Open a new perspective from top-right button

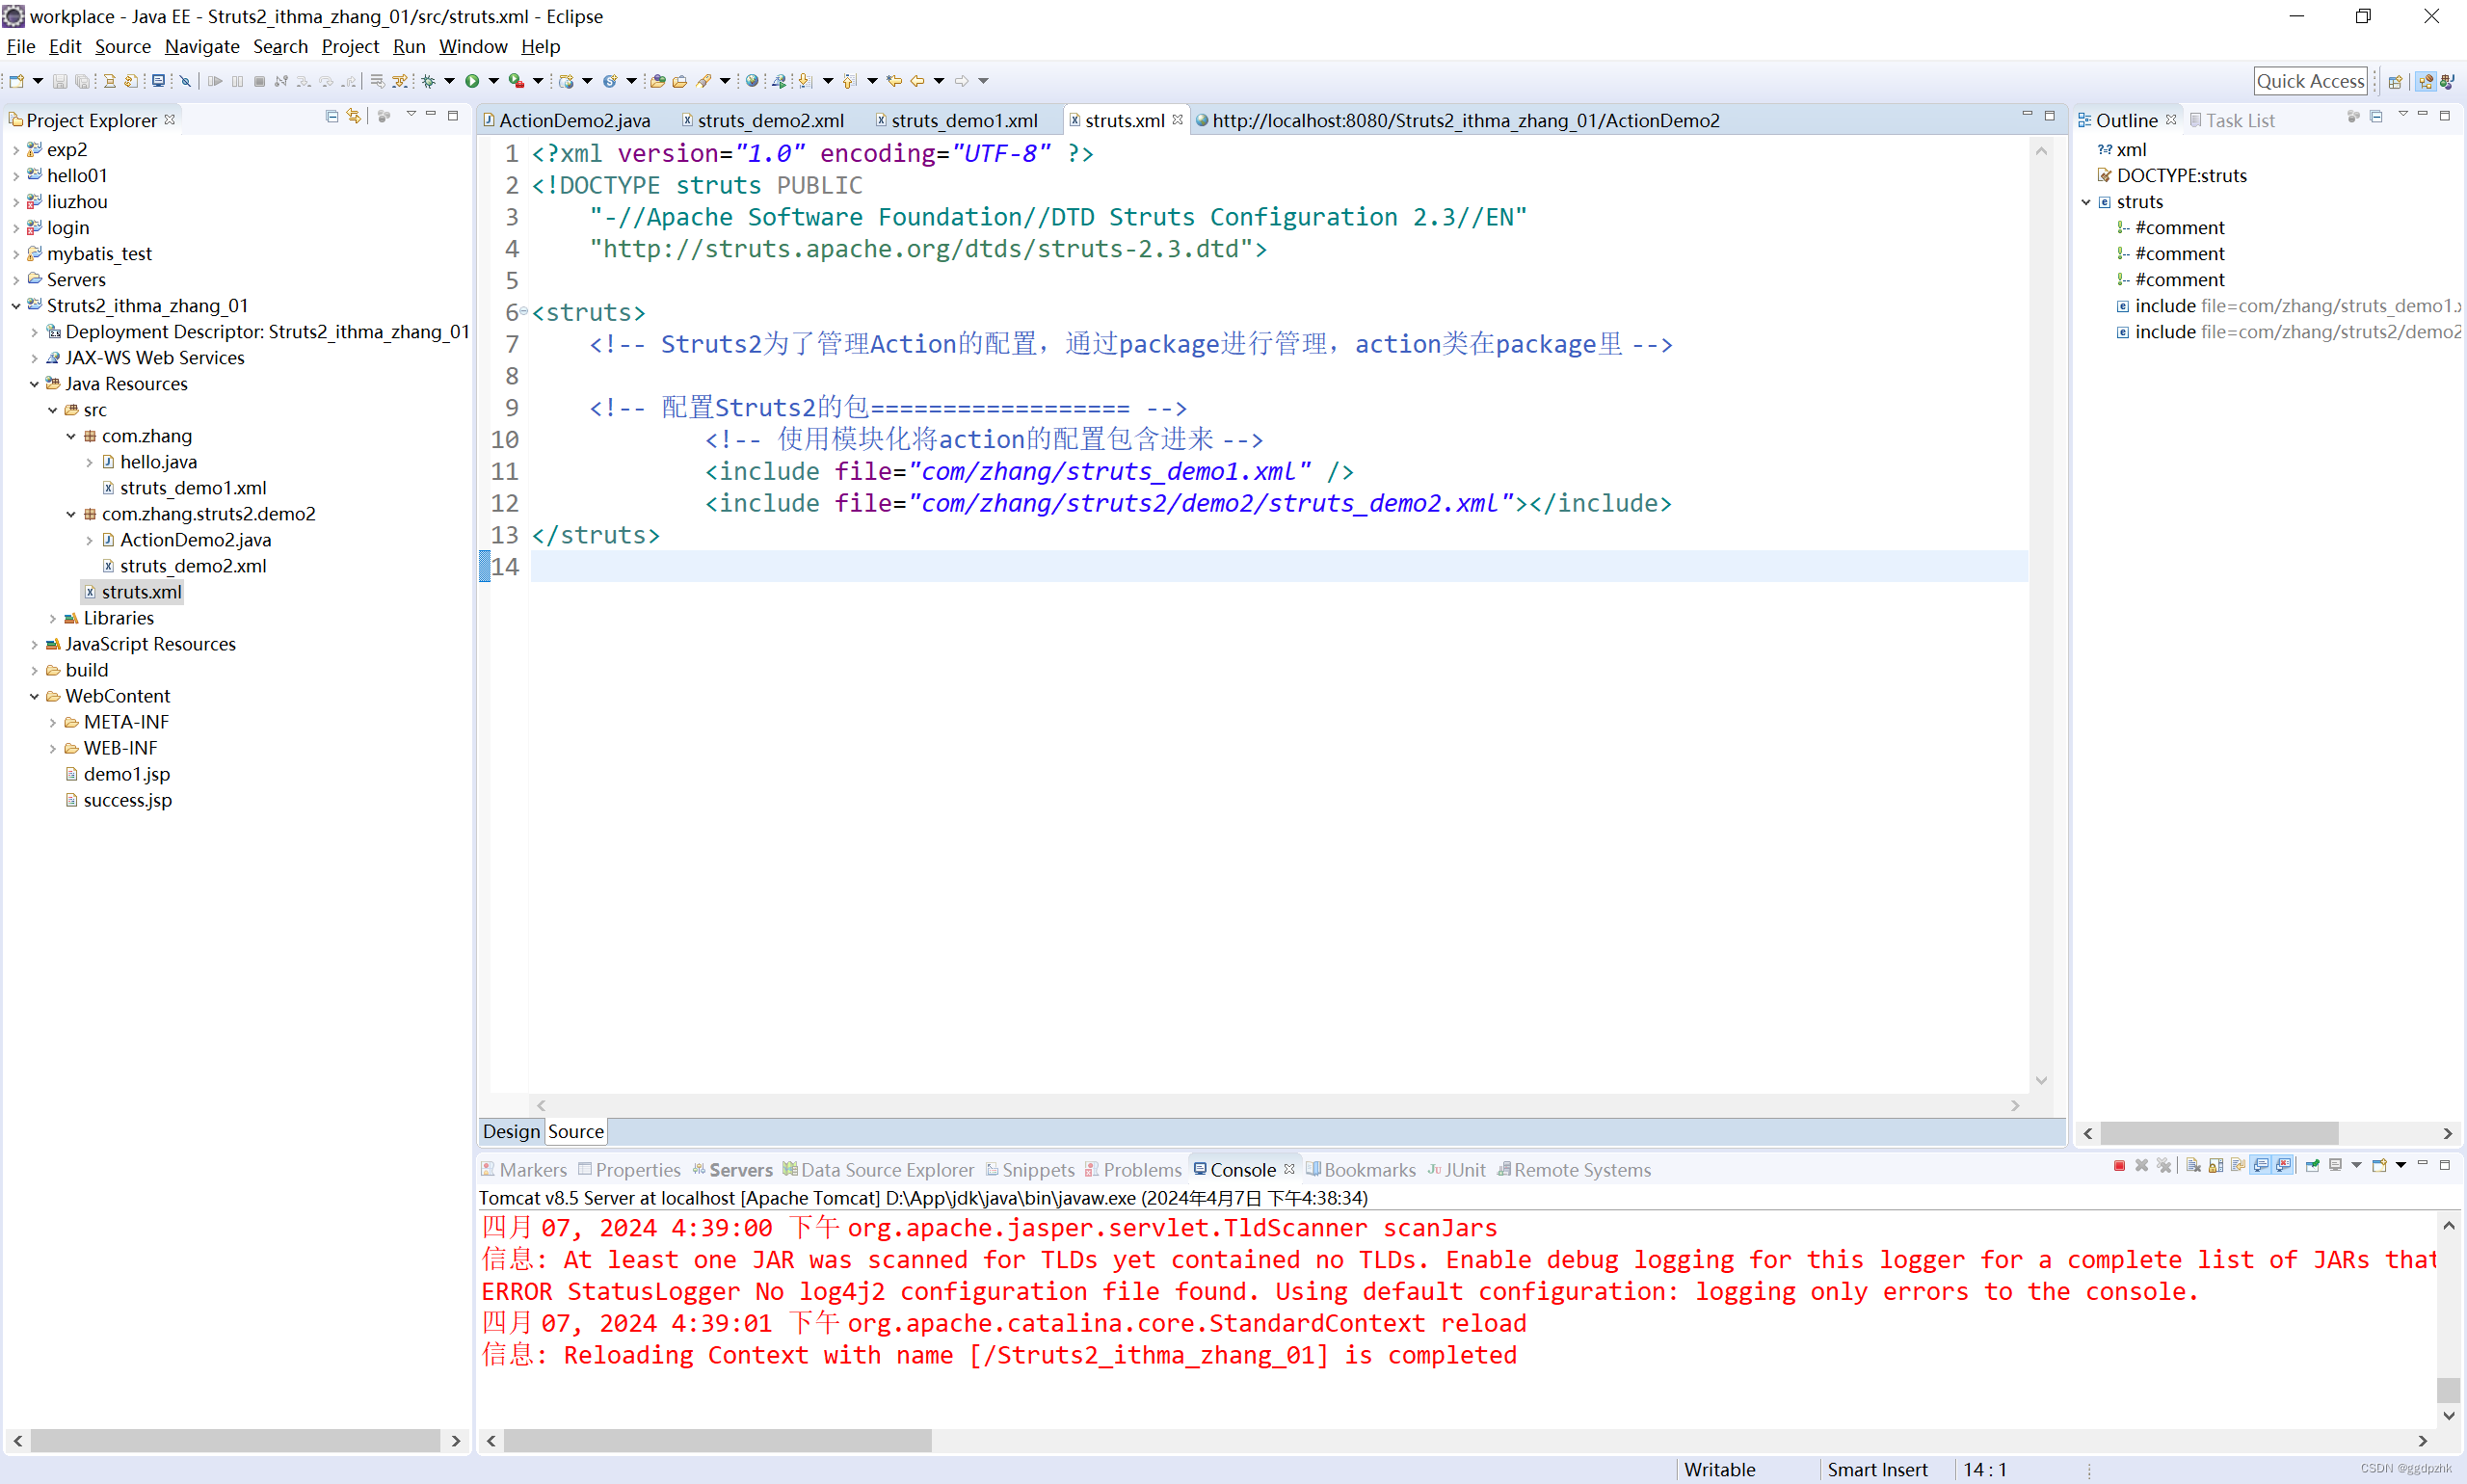(x=2396, y=81)
